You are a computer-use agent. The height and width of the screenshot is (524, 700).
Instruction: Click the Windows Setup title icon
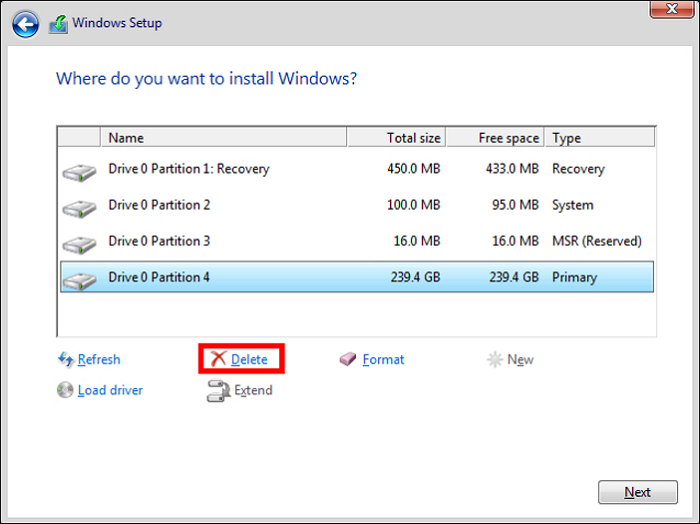coord(58,24)
